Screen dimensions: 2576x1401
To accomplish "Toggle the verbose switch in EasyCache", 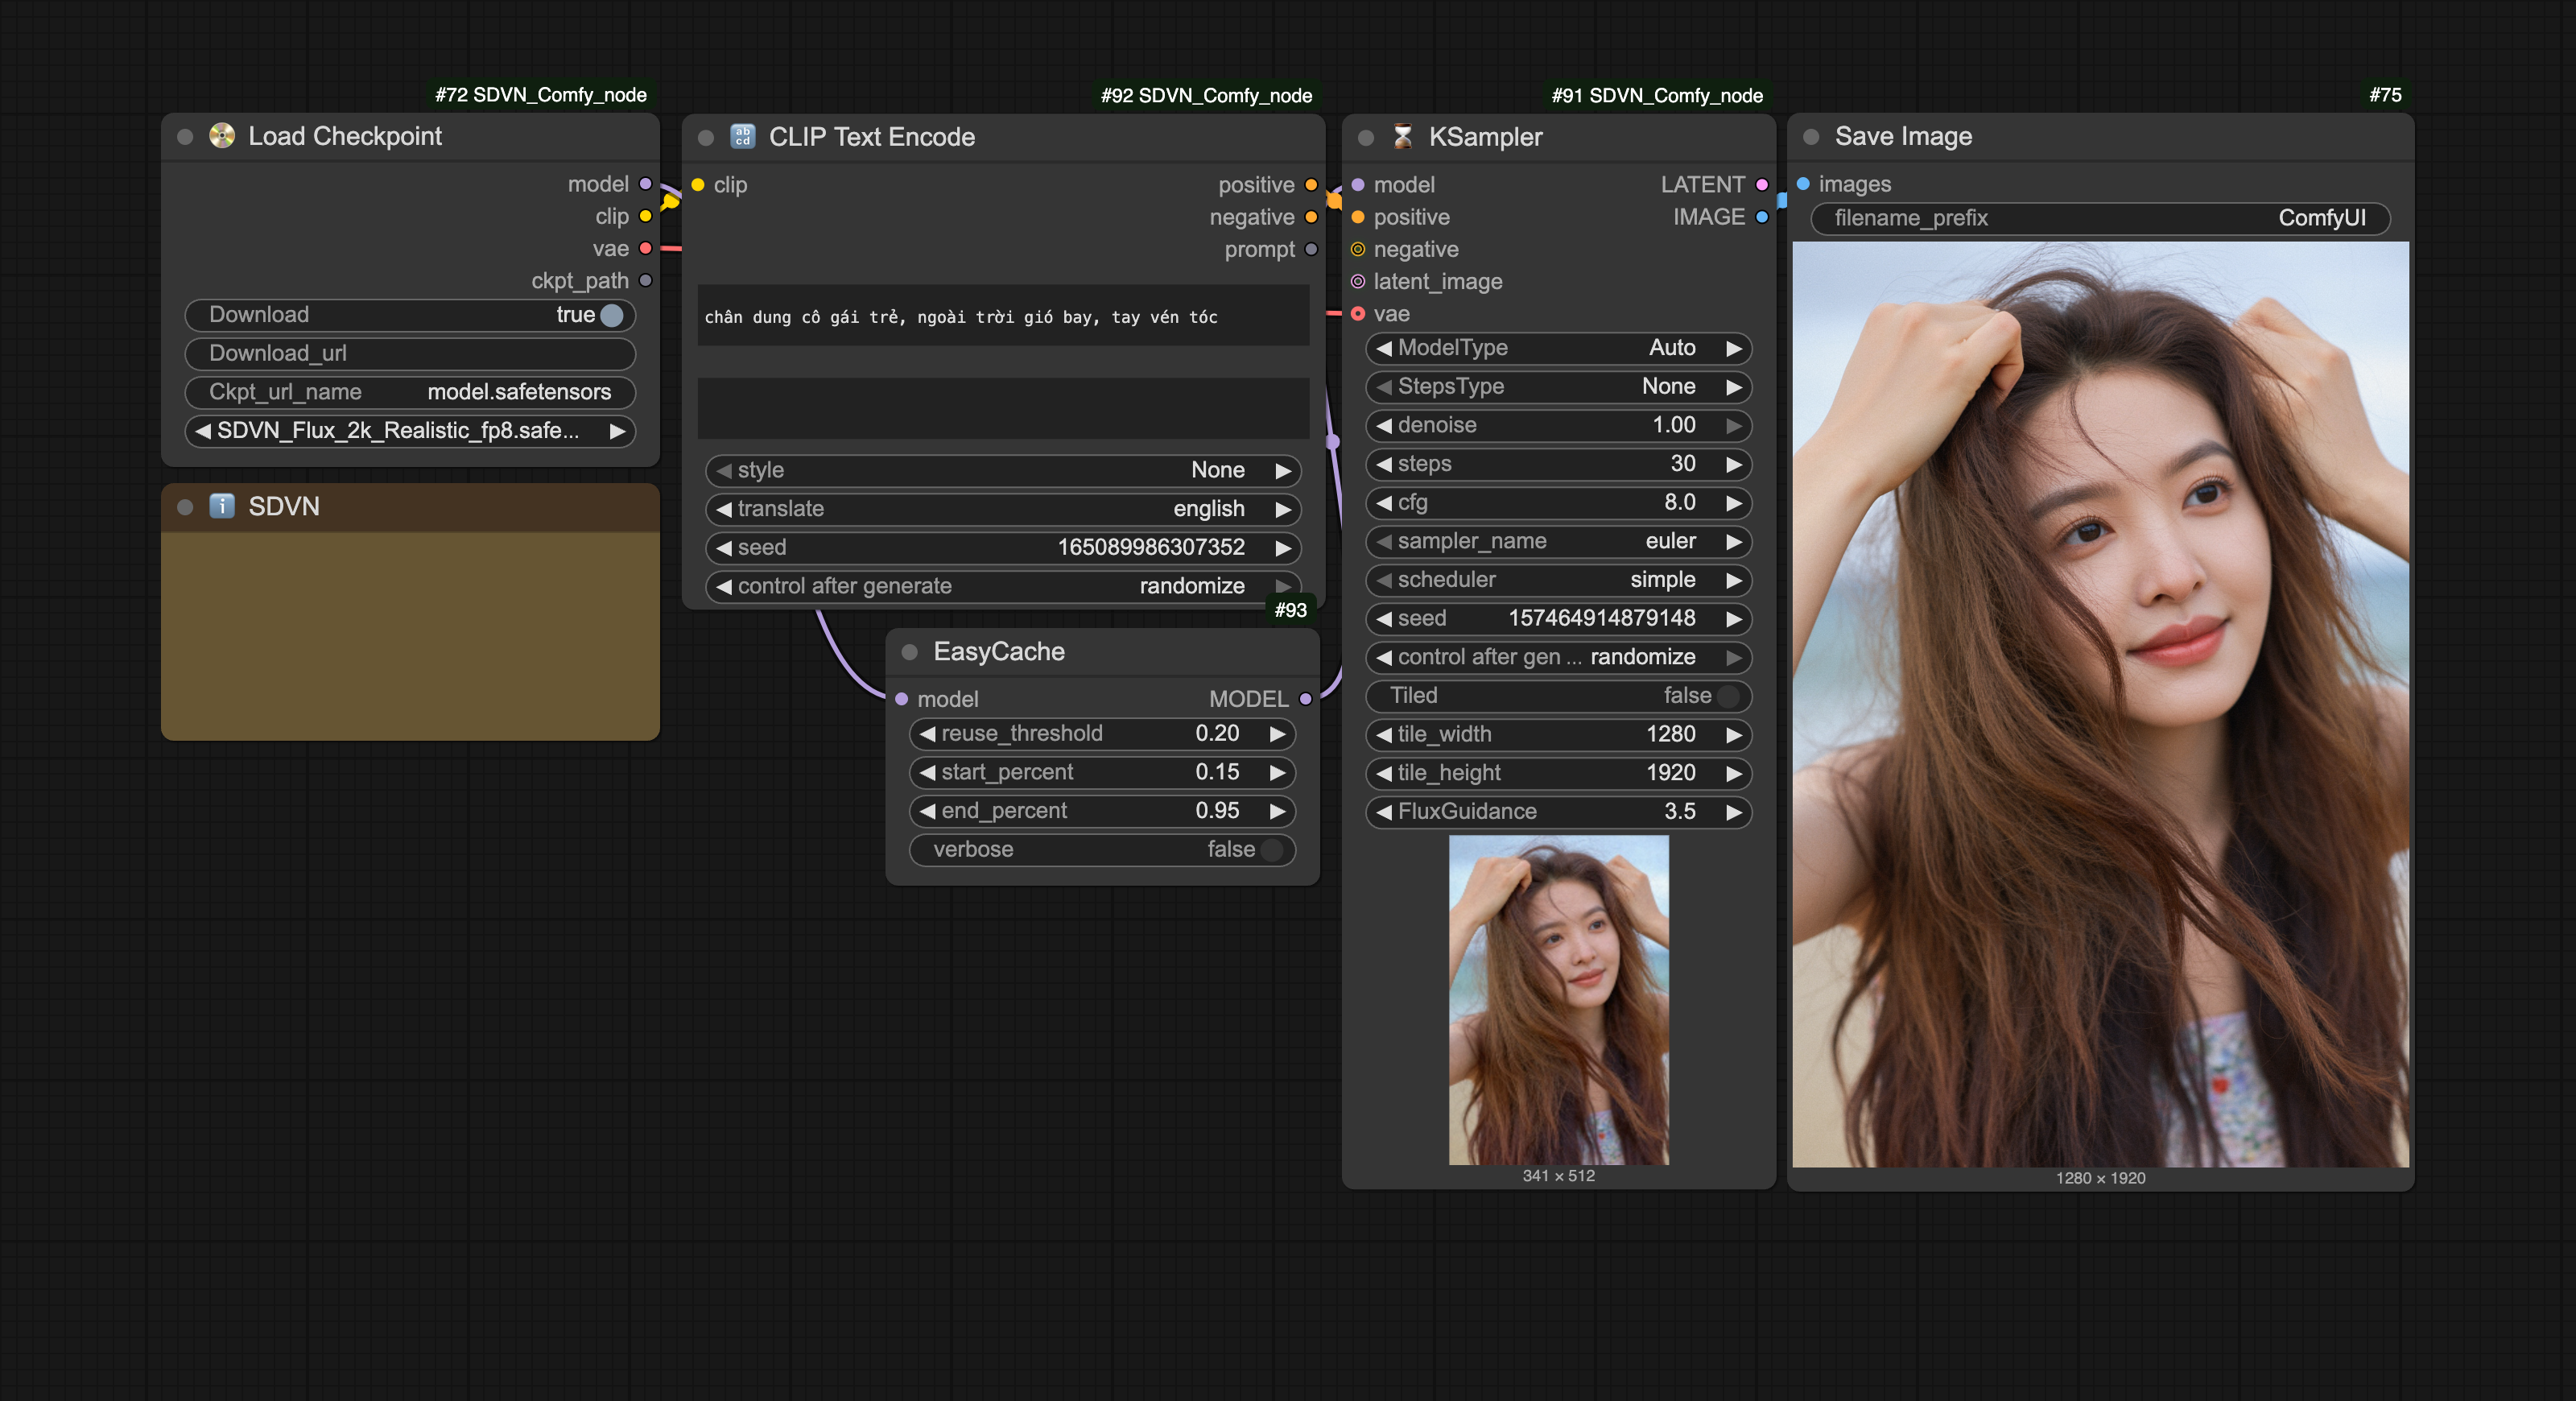I will [x=1272, y=850].
